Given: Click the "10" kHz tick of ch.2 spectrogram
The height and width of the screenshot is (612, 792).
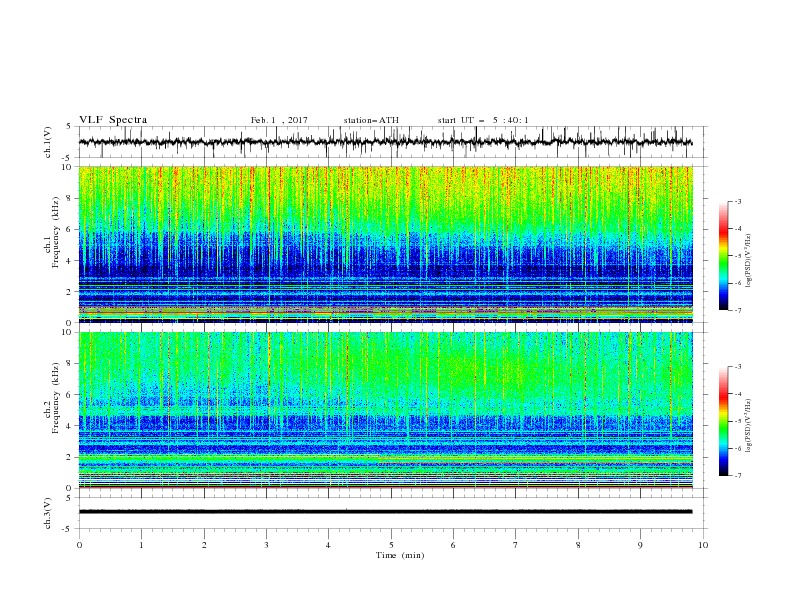Looking at the screenshot, I should [x=68, y=332].
